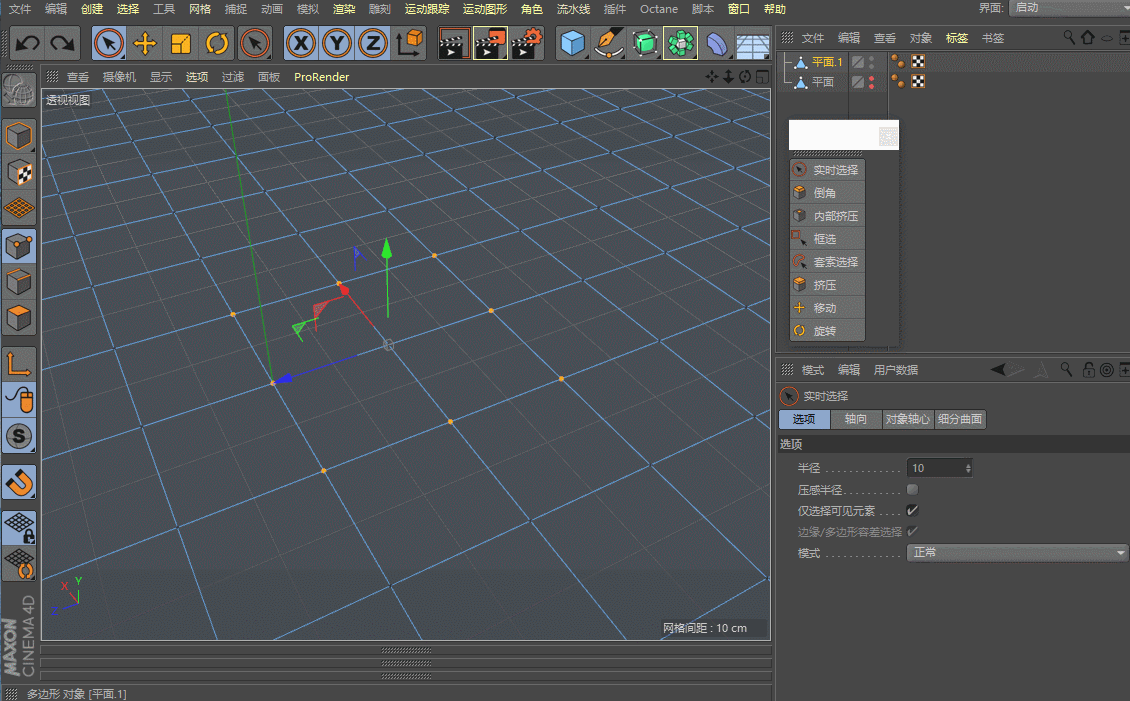Open the 界面 layout dropdown showing 启动

tap(1067, 8)
